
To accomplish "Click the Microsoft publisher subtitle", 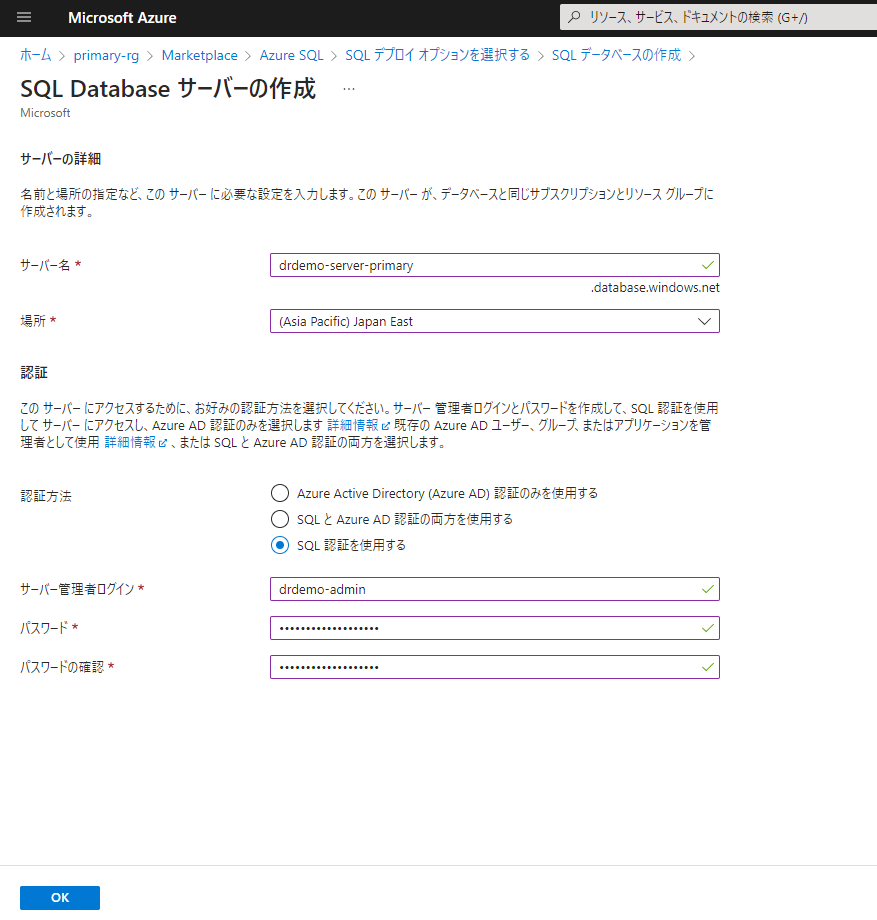I will pos(45,113).
